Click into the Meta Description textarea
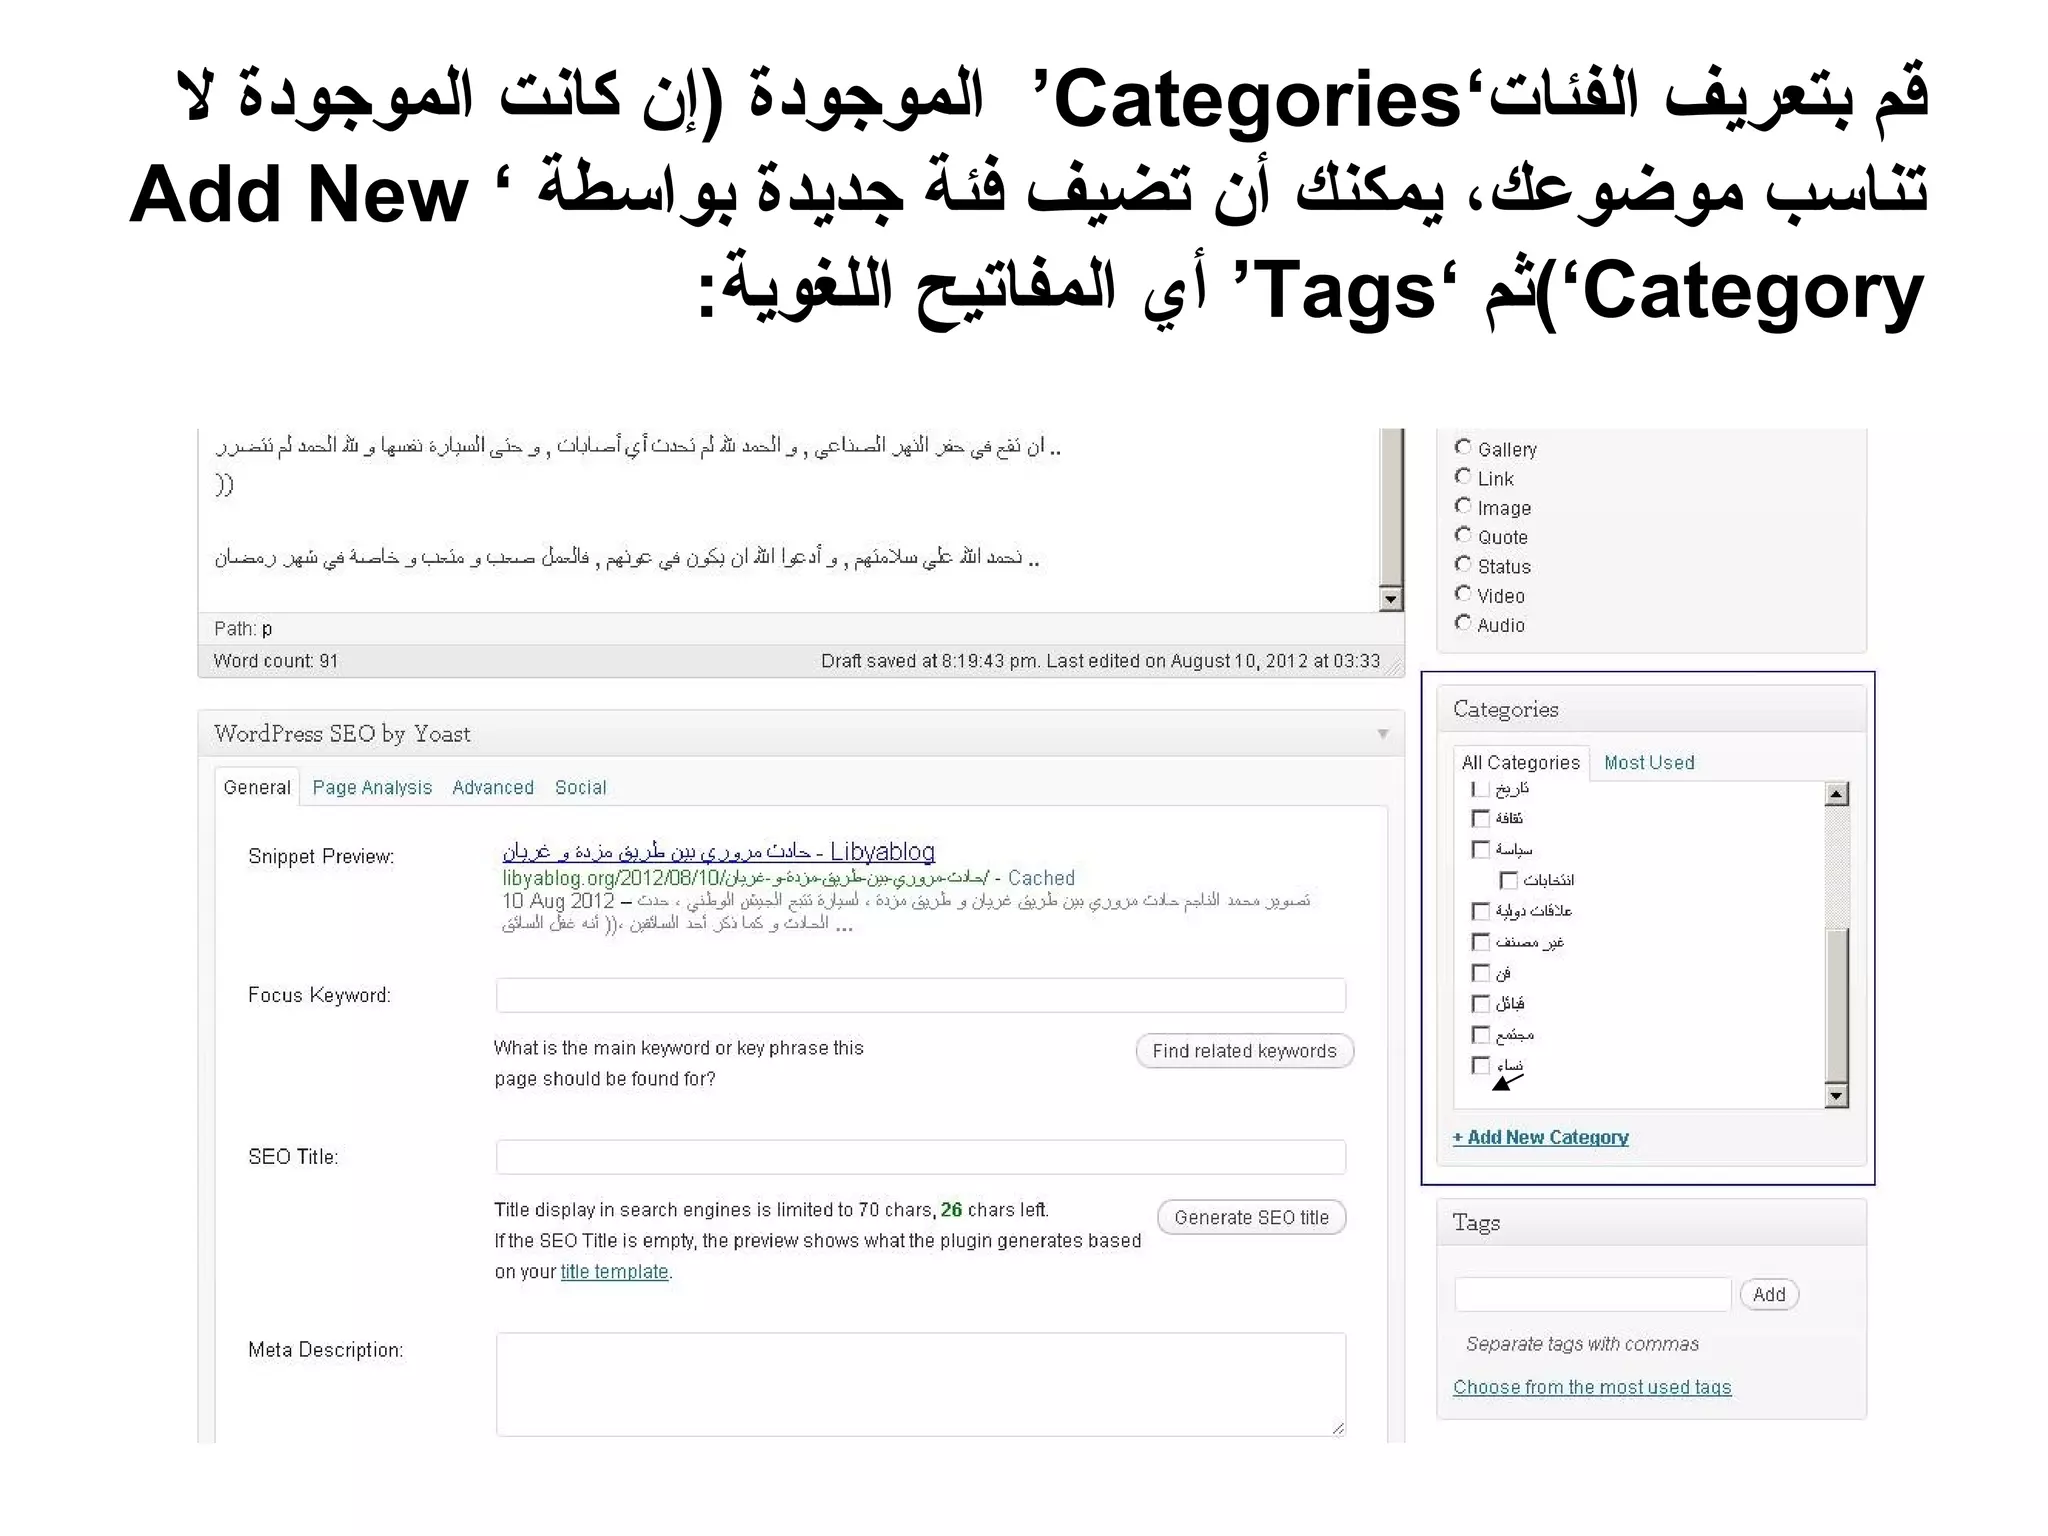 point(920,1384)
